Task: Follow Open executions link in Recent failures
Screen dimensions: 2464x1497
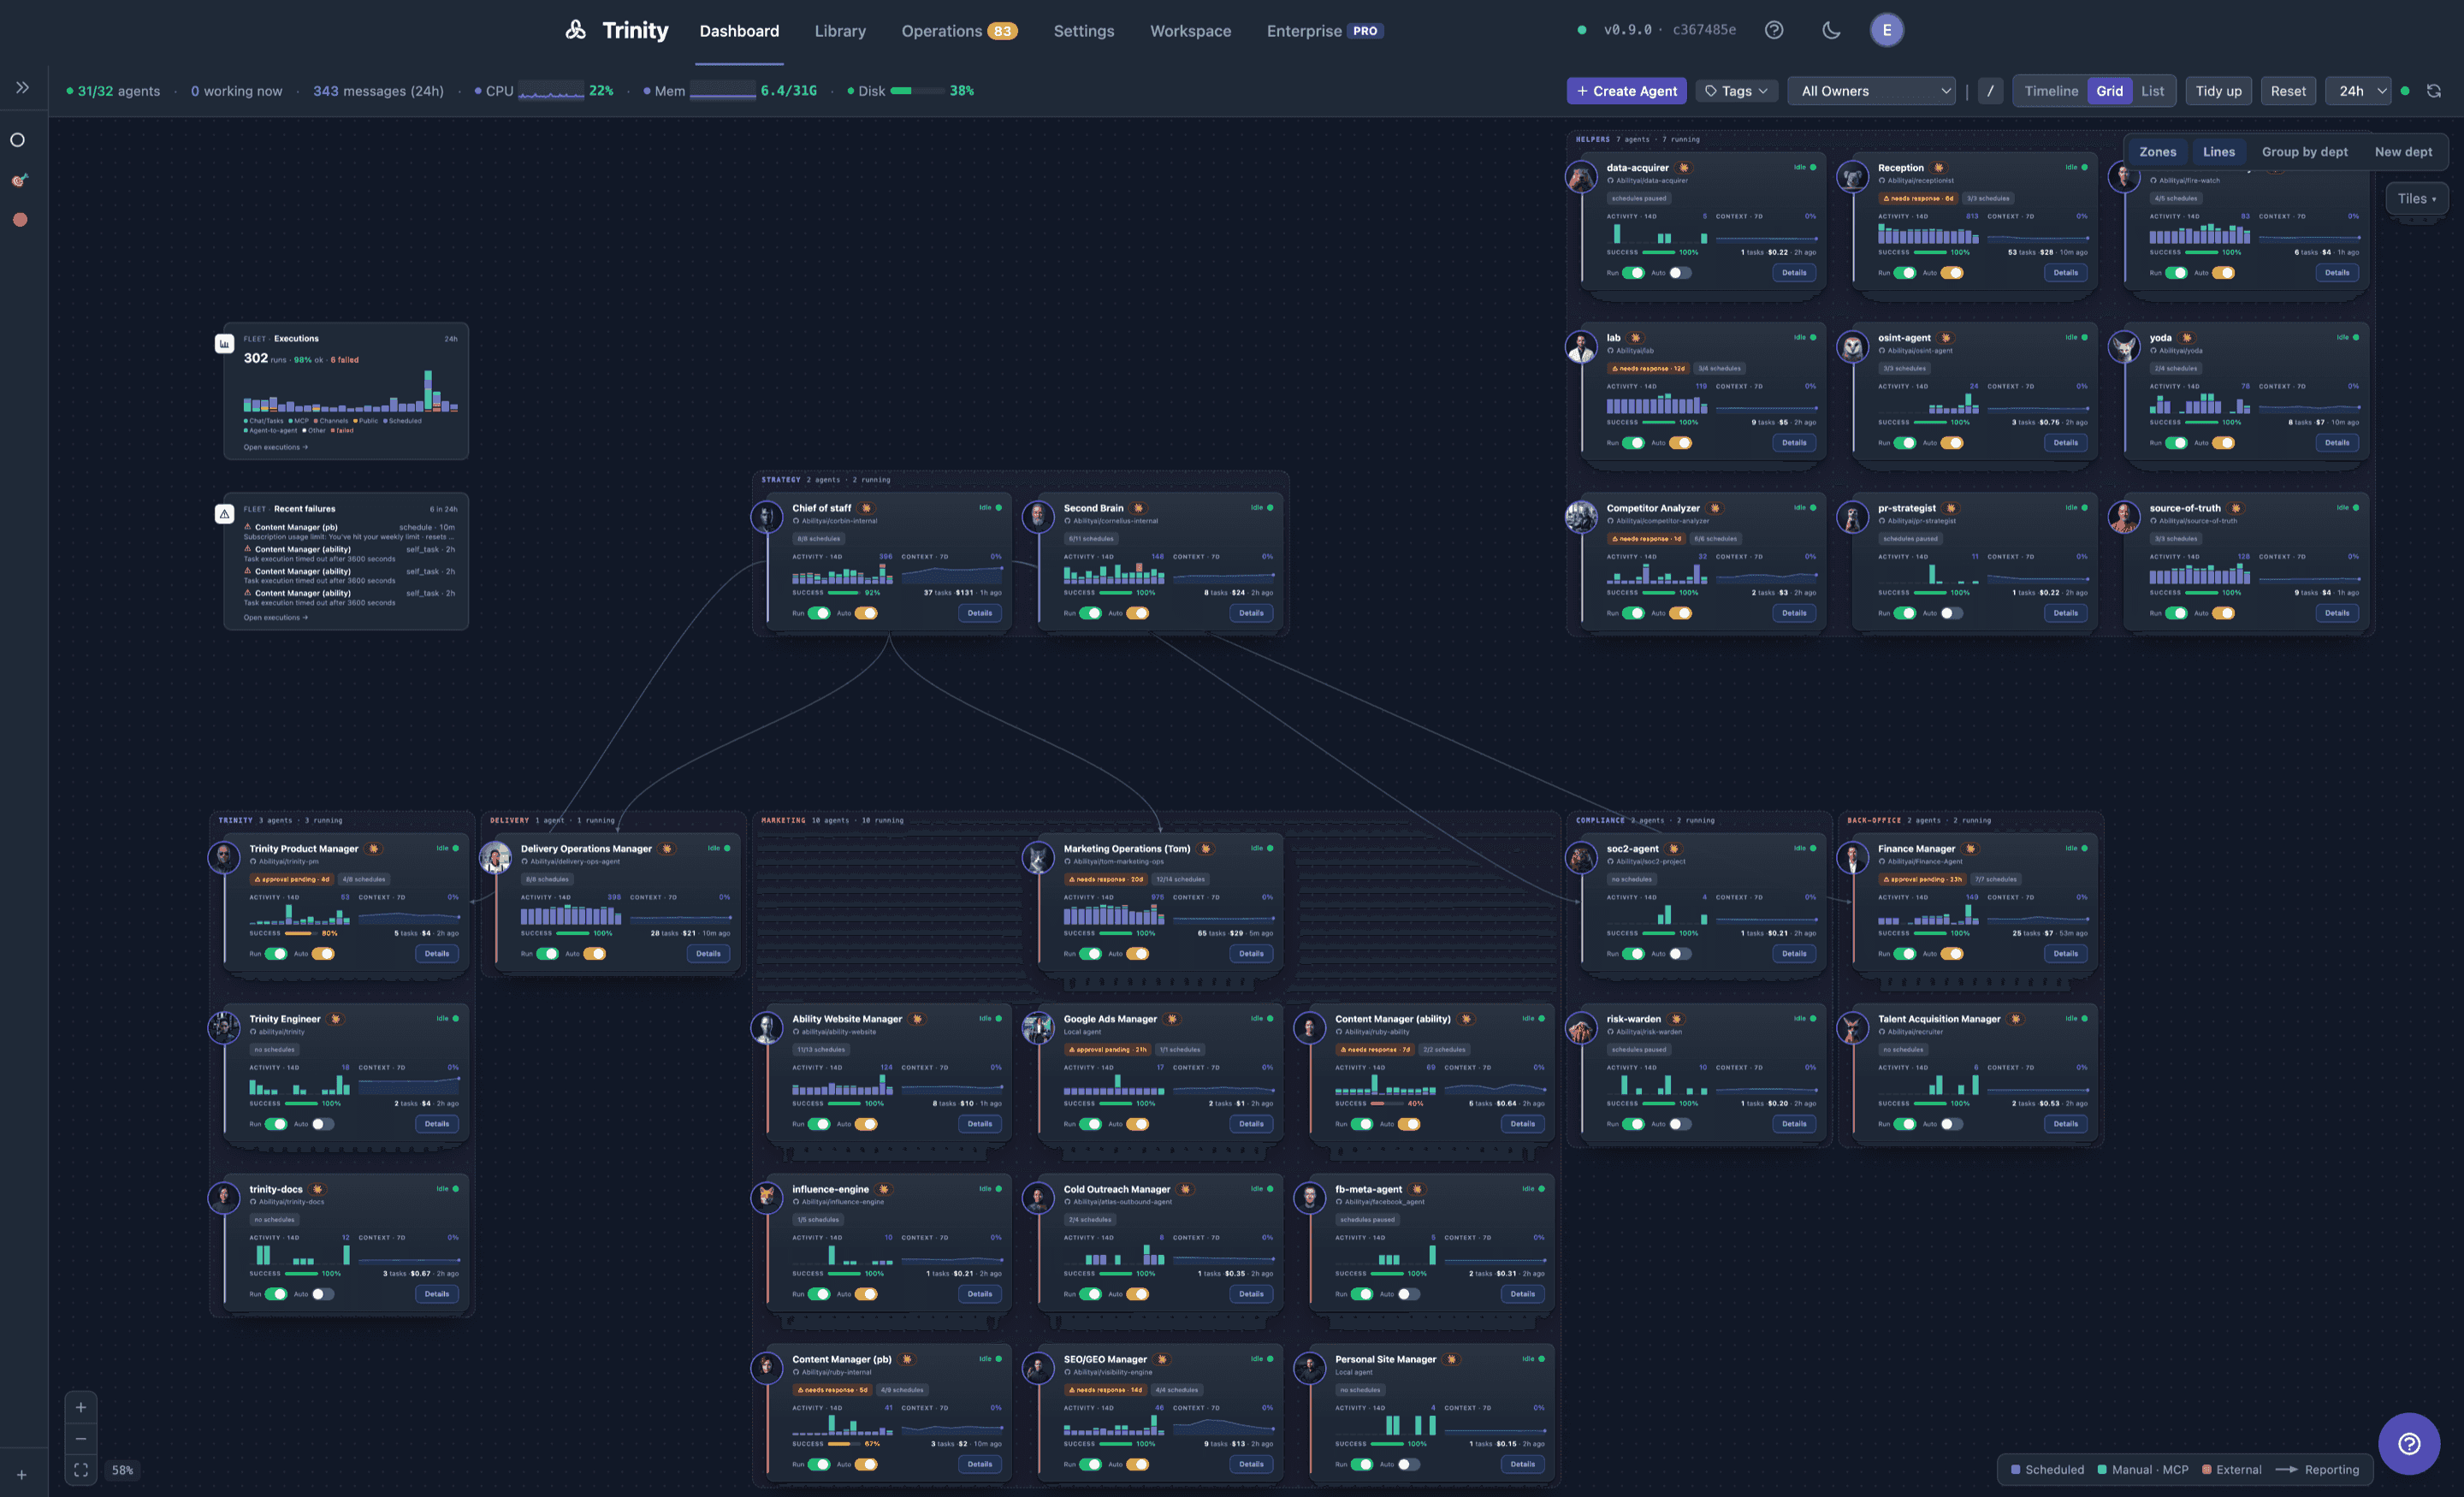Action: 275,617
